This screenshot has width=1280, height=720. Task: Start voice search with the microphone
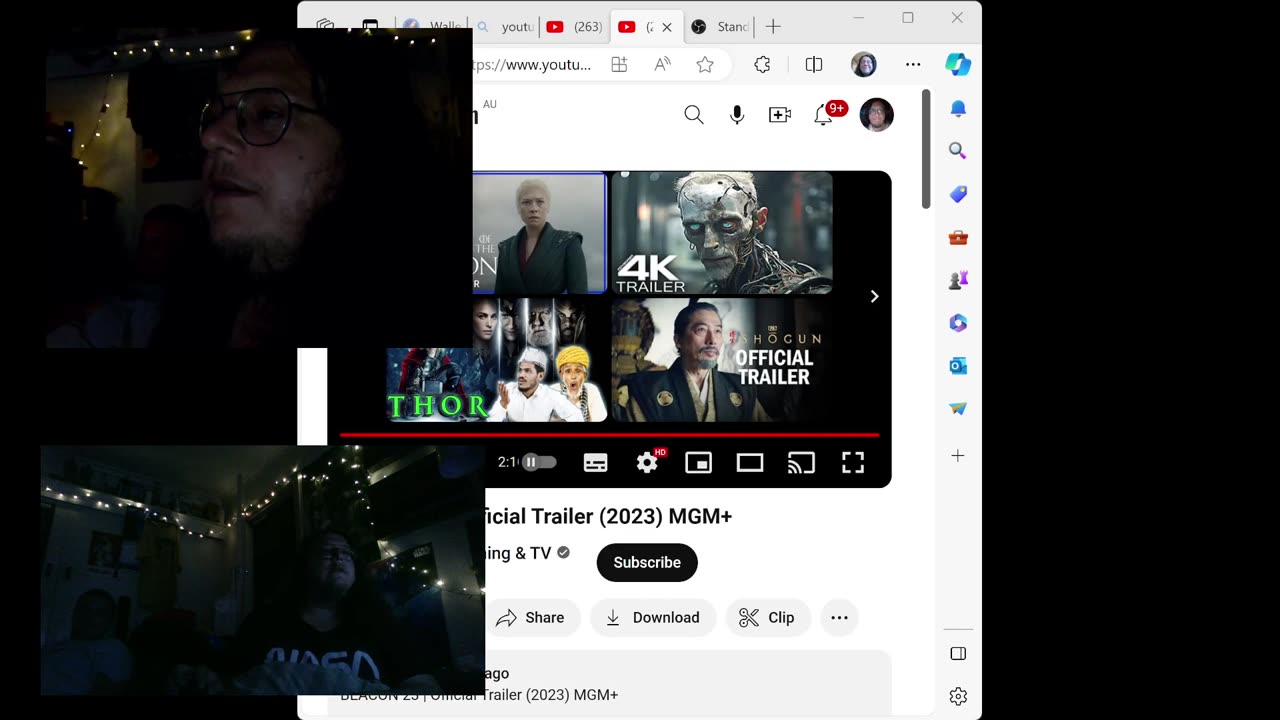click(x=737, y=115)
